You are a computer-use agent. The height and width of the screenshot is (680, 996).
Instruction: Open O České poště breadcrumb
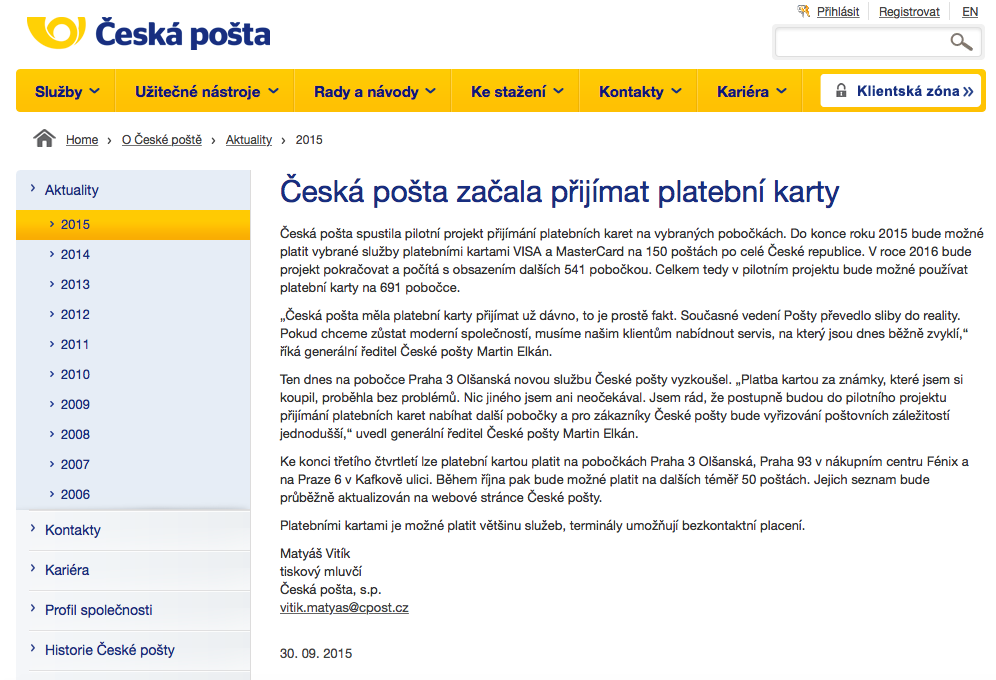161,140
